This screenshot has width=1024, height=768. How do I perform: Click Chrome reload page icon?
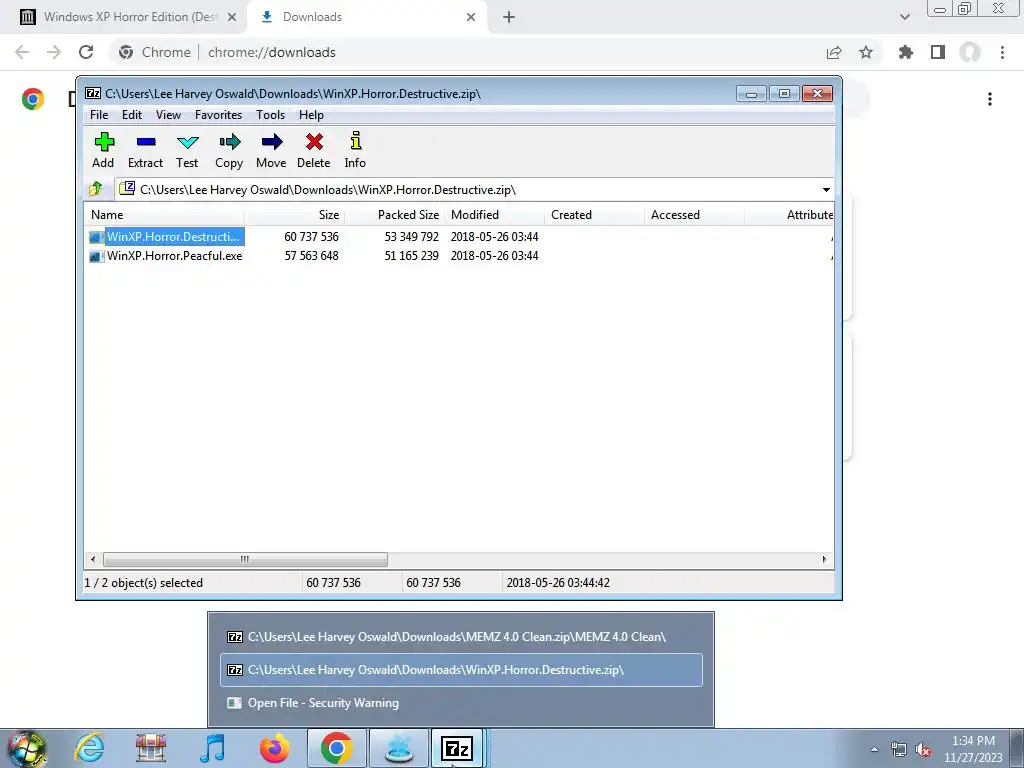[x=86, y=52]
